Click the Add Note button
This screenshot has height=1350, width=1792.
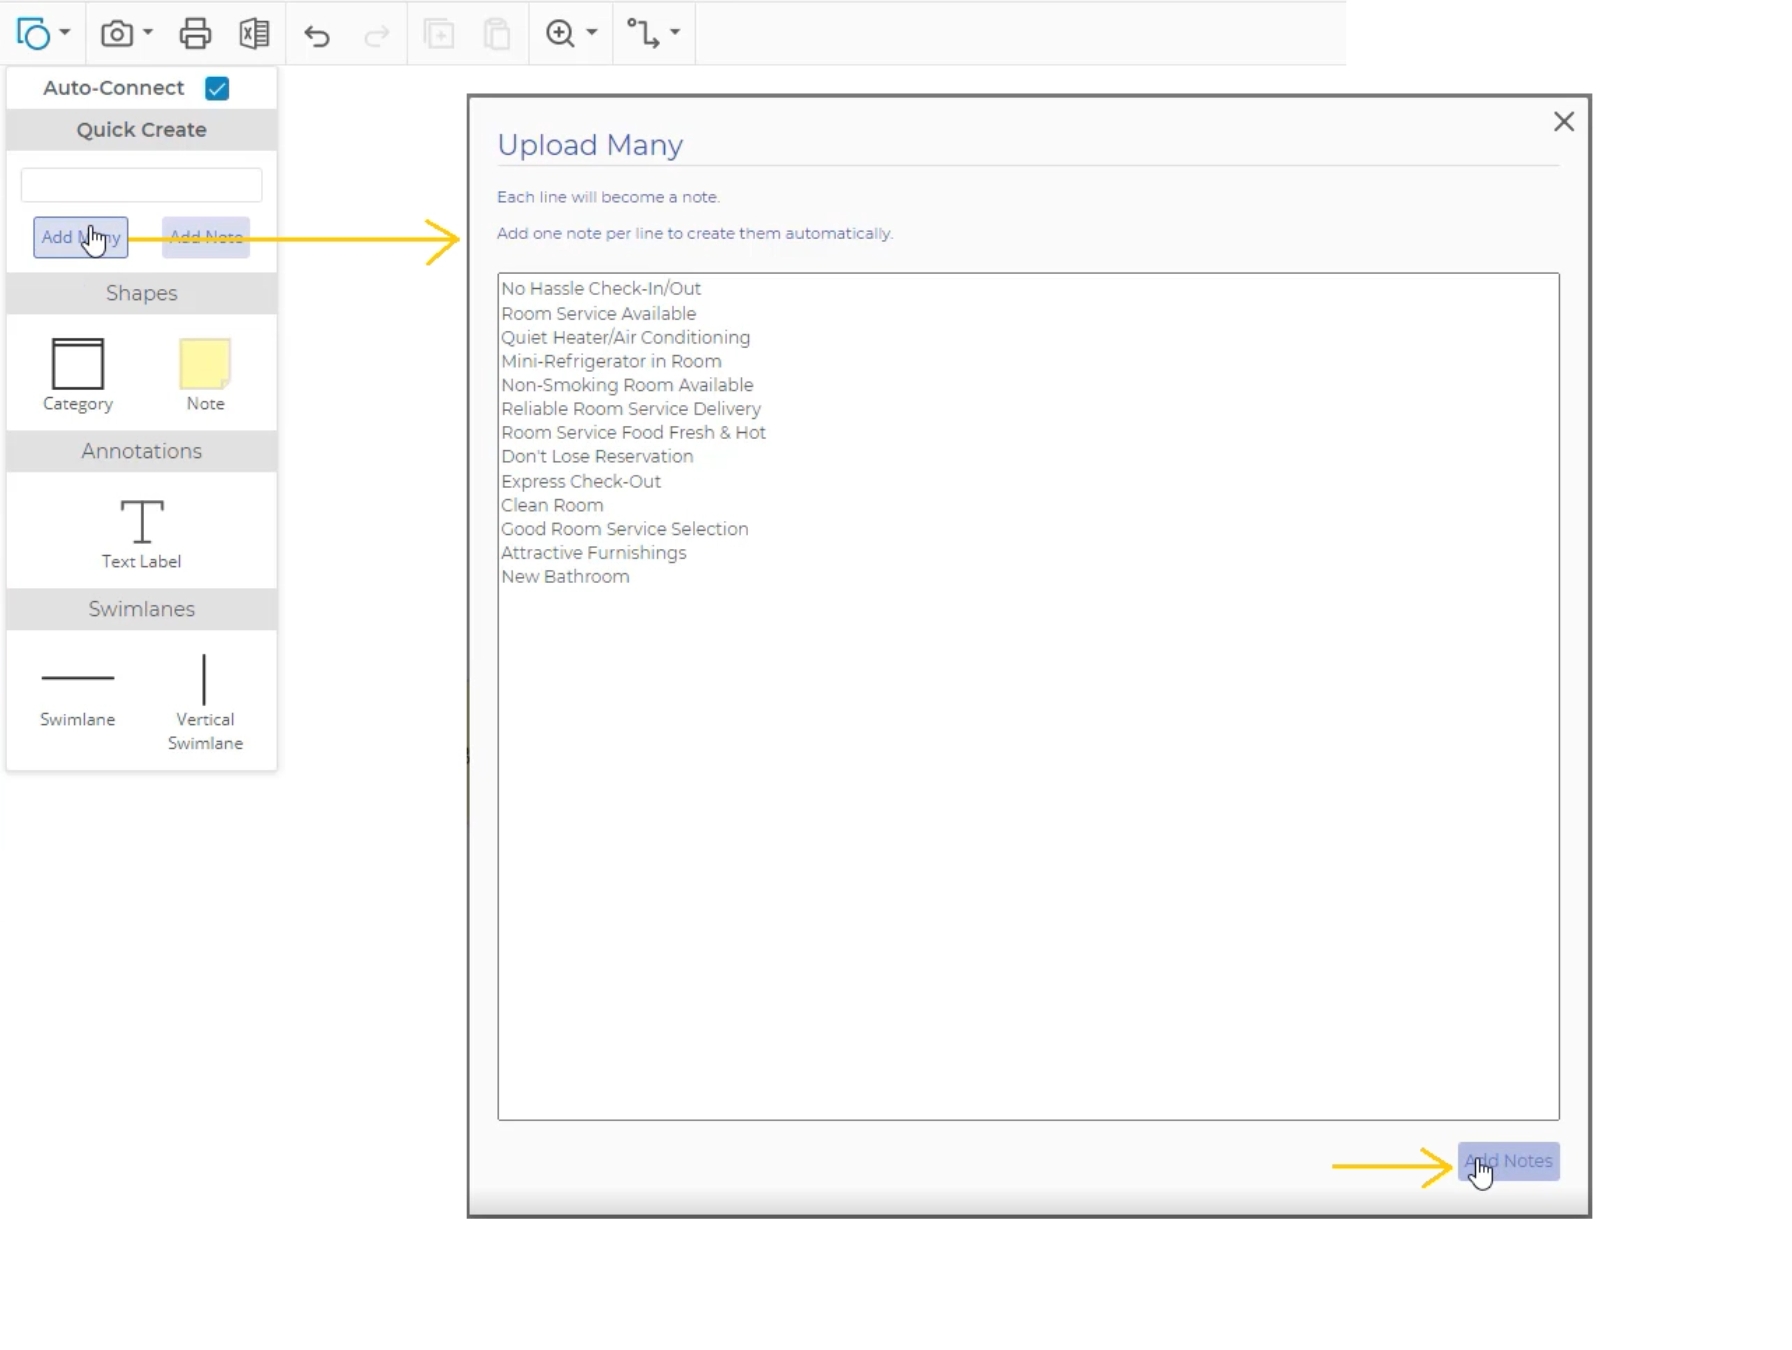coord(206,237)
